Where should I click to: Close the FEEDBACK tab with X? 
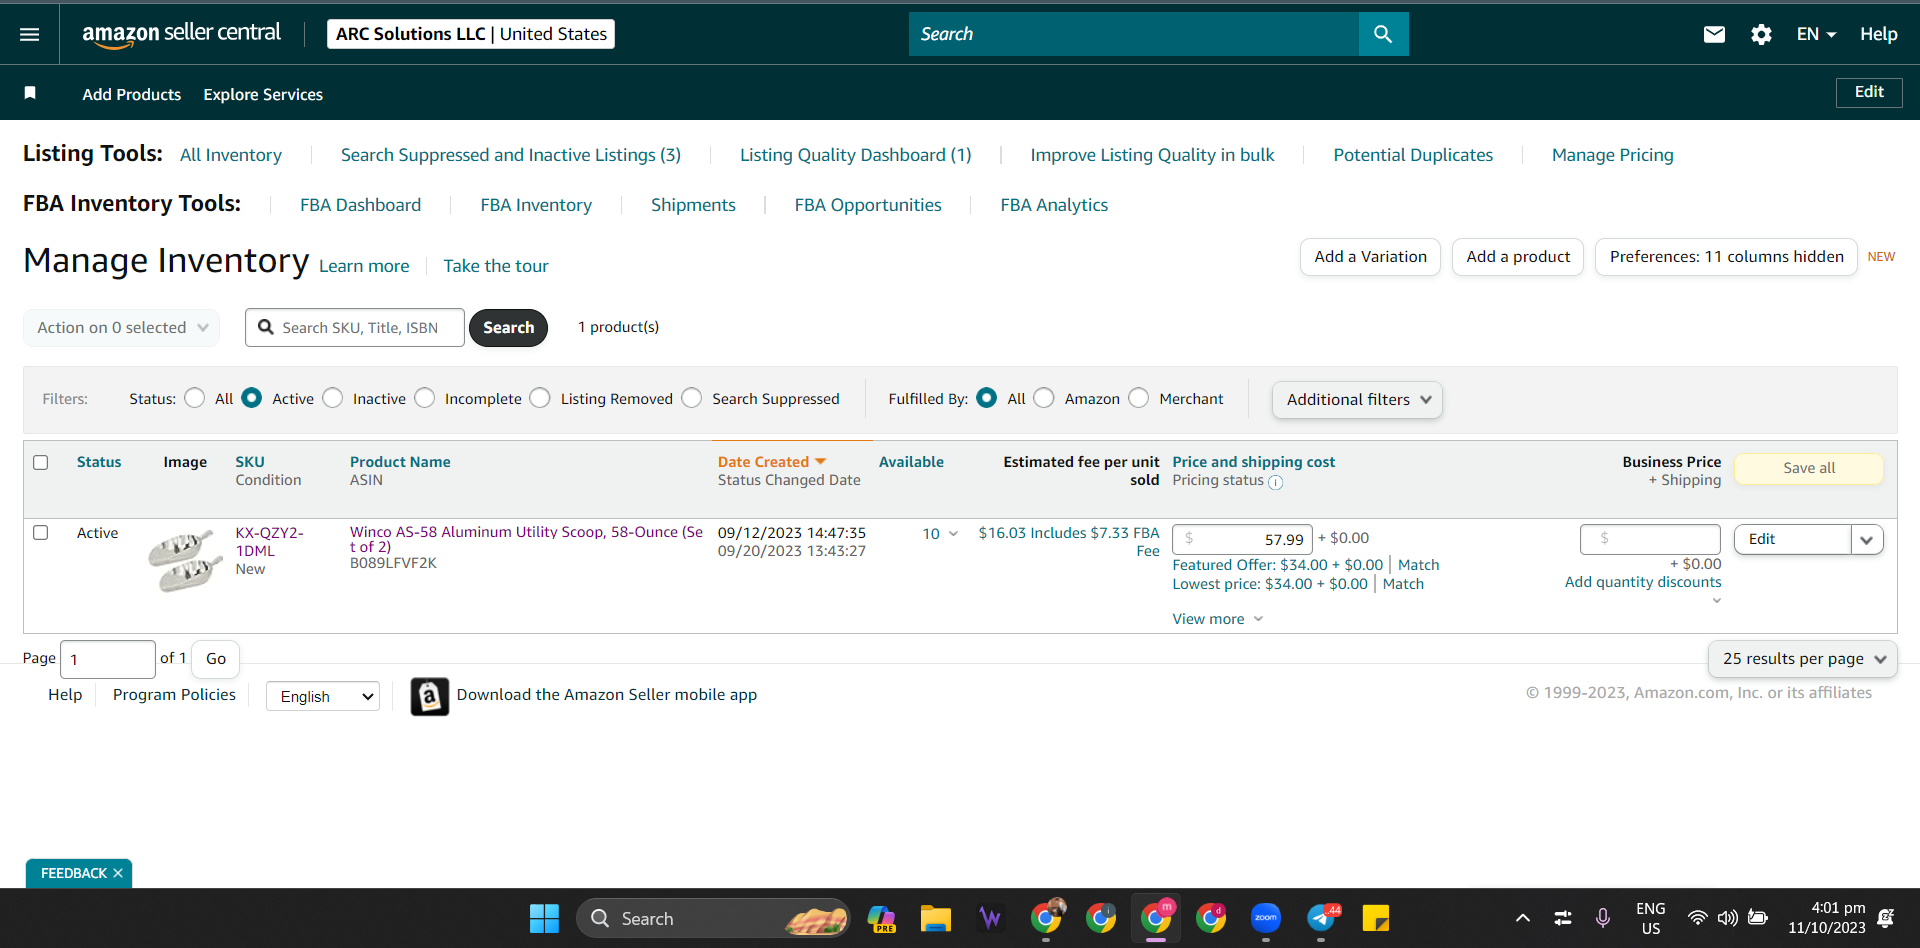pyautogui.click(x=118, y=873)
